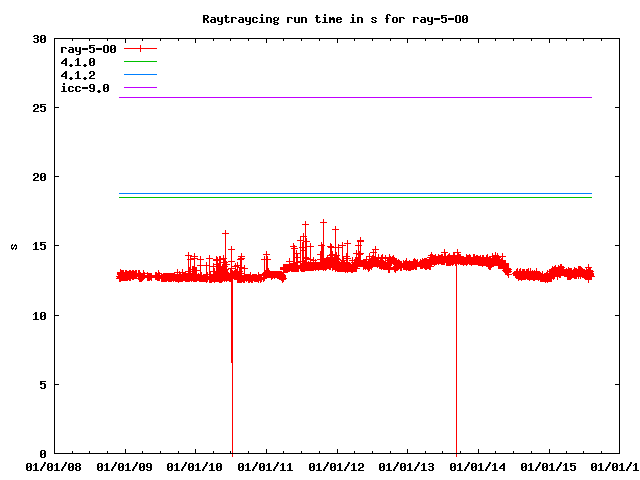640x480 pixels.
Task: Click the blue 4.1.2 legend line sample
Action: (141, 76)
